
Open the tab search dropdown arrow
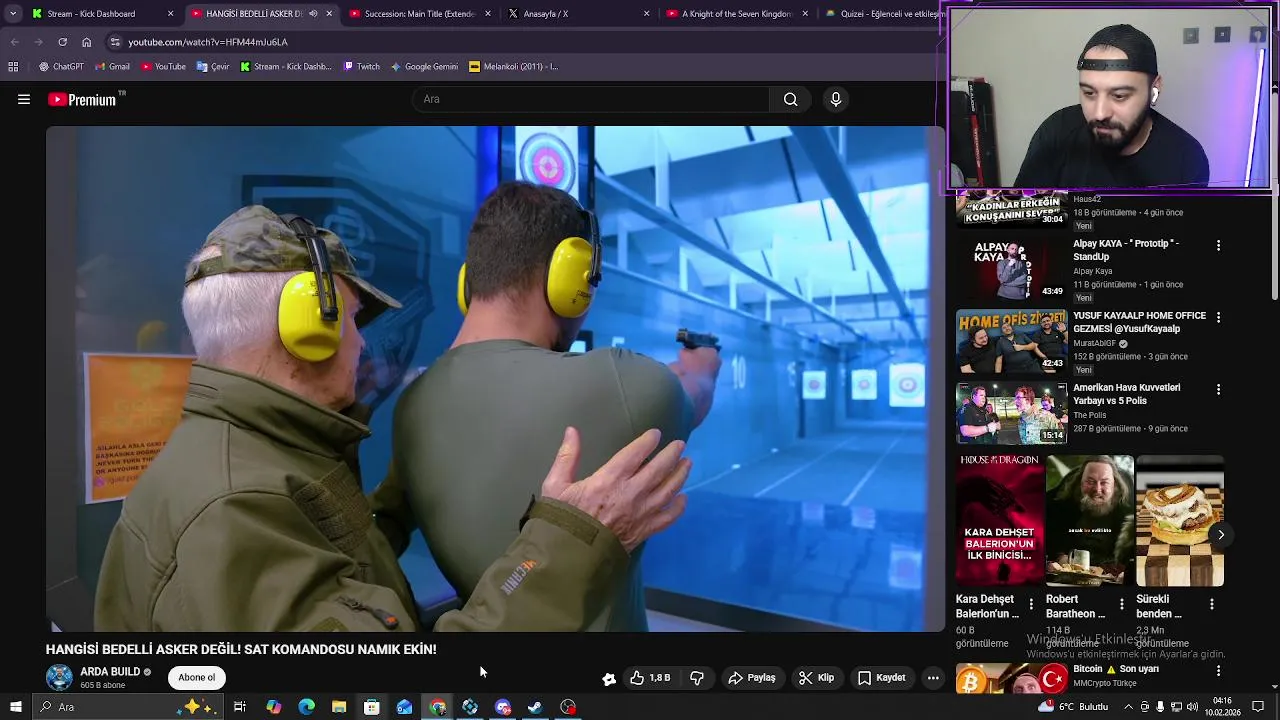pyautogui.click(x=13, y=14)
